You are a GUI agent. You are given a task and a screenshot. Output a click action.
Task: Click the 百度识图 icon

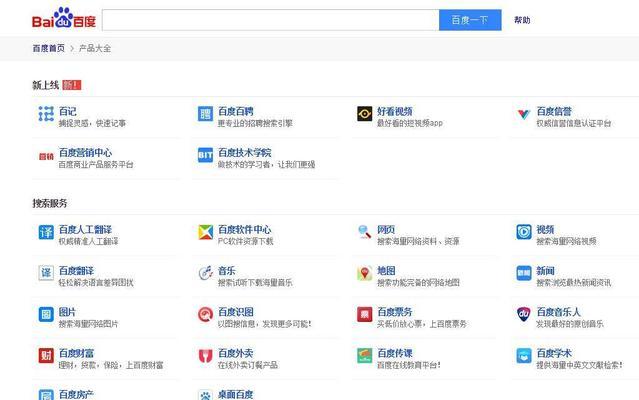205,314
